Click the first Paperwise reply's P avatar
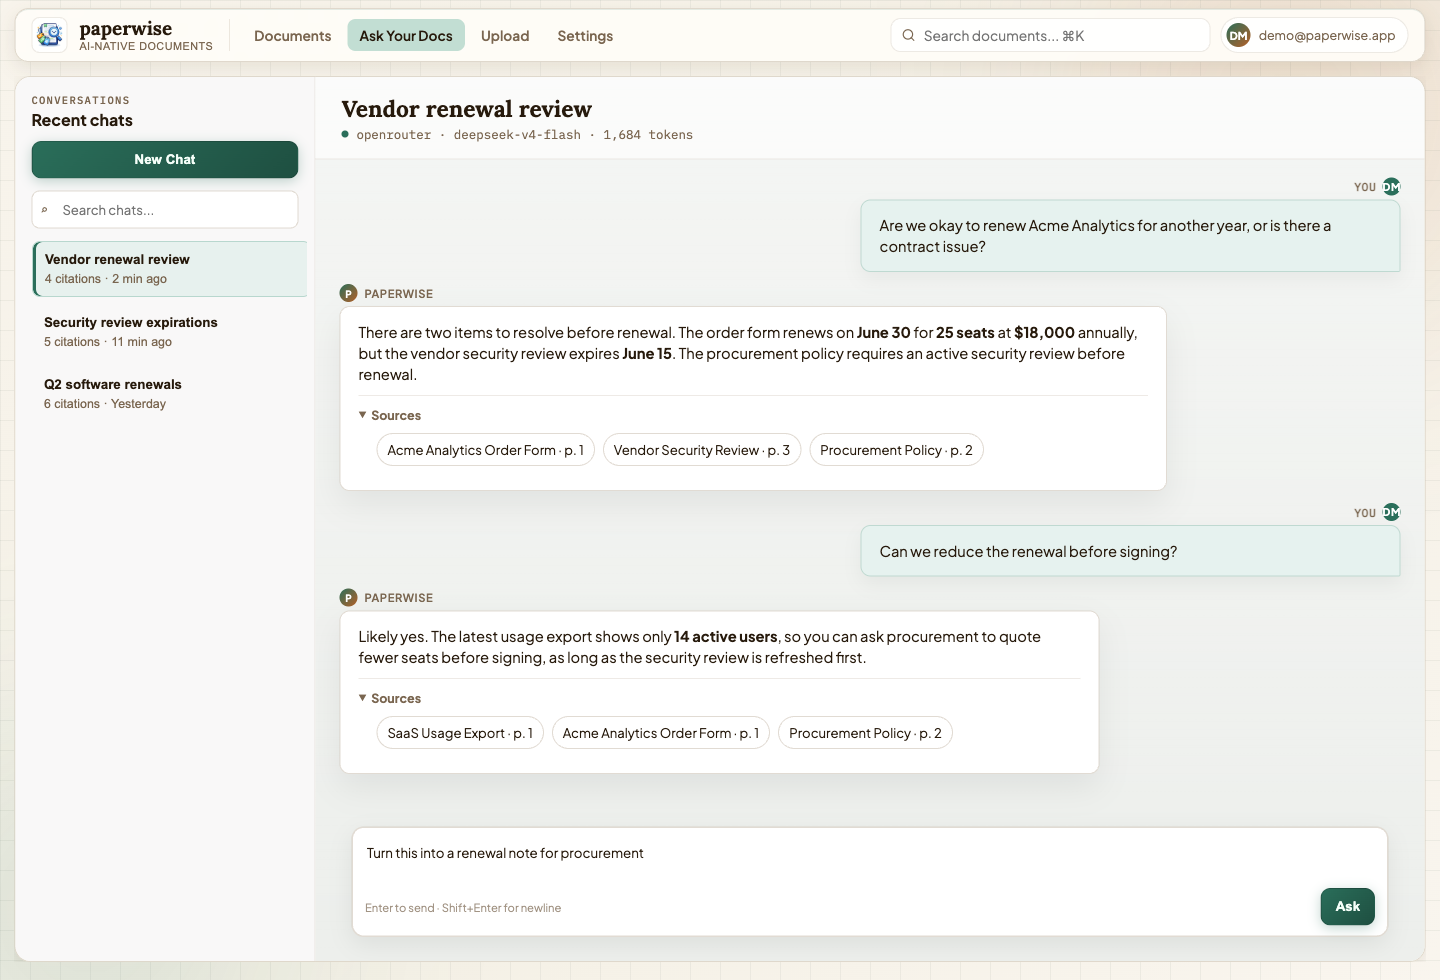Screen dimensions: 1440x980 coord(348,293)
